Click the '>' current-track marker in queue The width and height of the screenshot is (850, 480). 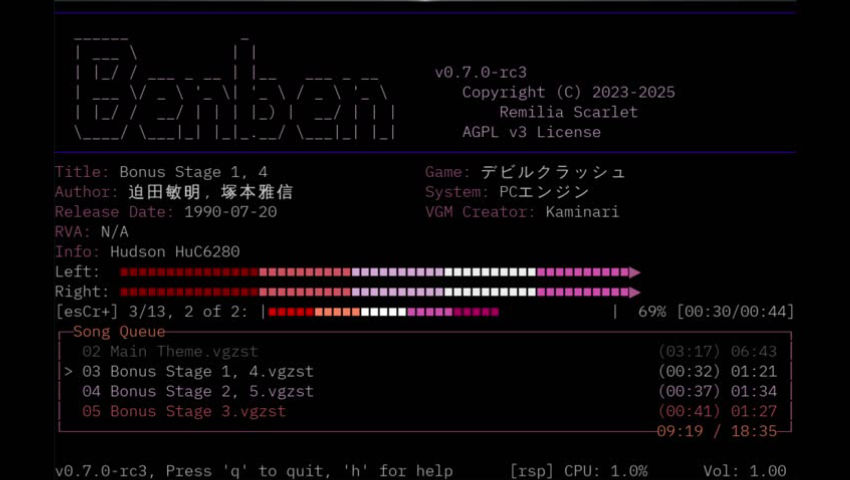point(68,372)
